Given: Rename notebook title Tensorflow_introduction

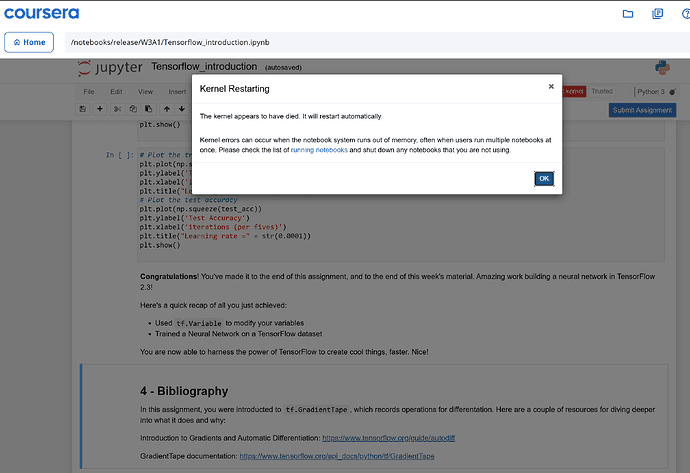Looking at the screenshot, I should (x=204, y=66).
